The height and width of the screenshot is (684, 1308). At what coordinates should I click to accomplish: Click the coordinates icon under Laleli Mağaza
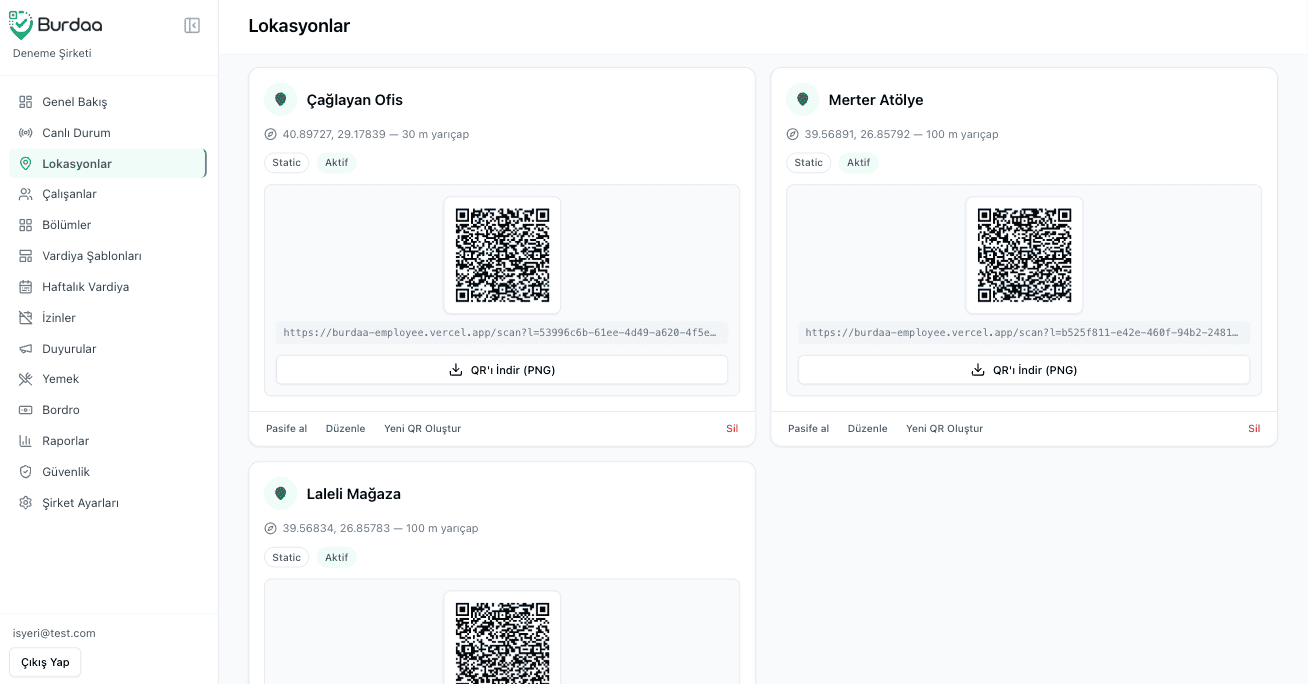(x=270, y=528)
